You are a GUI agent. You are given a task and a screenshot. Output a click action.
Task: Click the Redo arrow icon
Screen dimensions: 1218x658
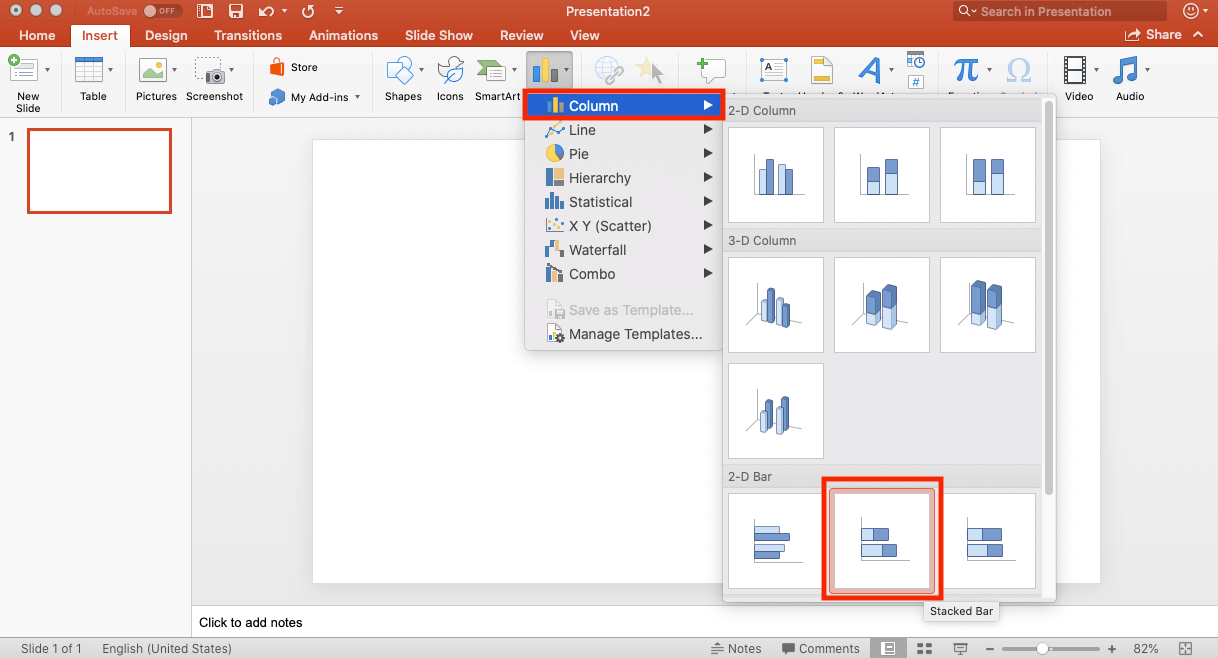308,11
